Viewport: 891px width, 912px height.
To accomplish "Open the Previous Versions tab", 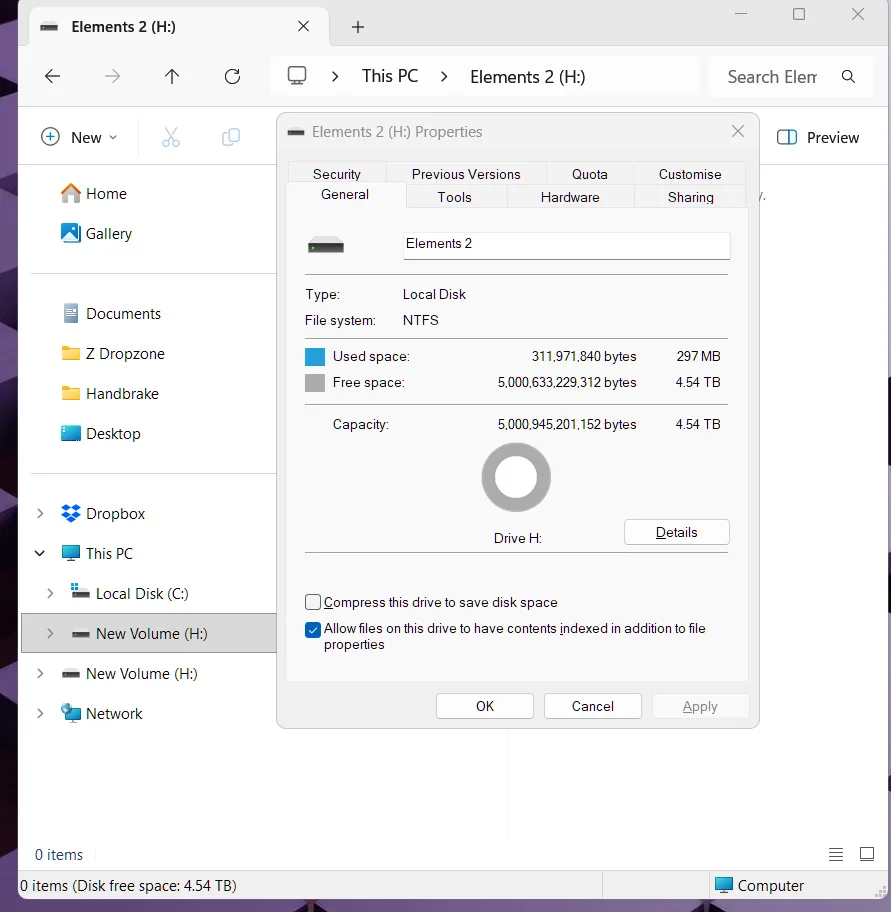I will (466, 174).
